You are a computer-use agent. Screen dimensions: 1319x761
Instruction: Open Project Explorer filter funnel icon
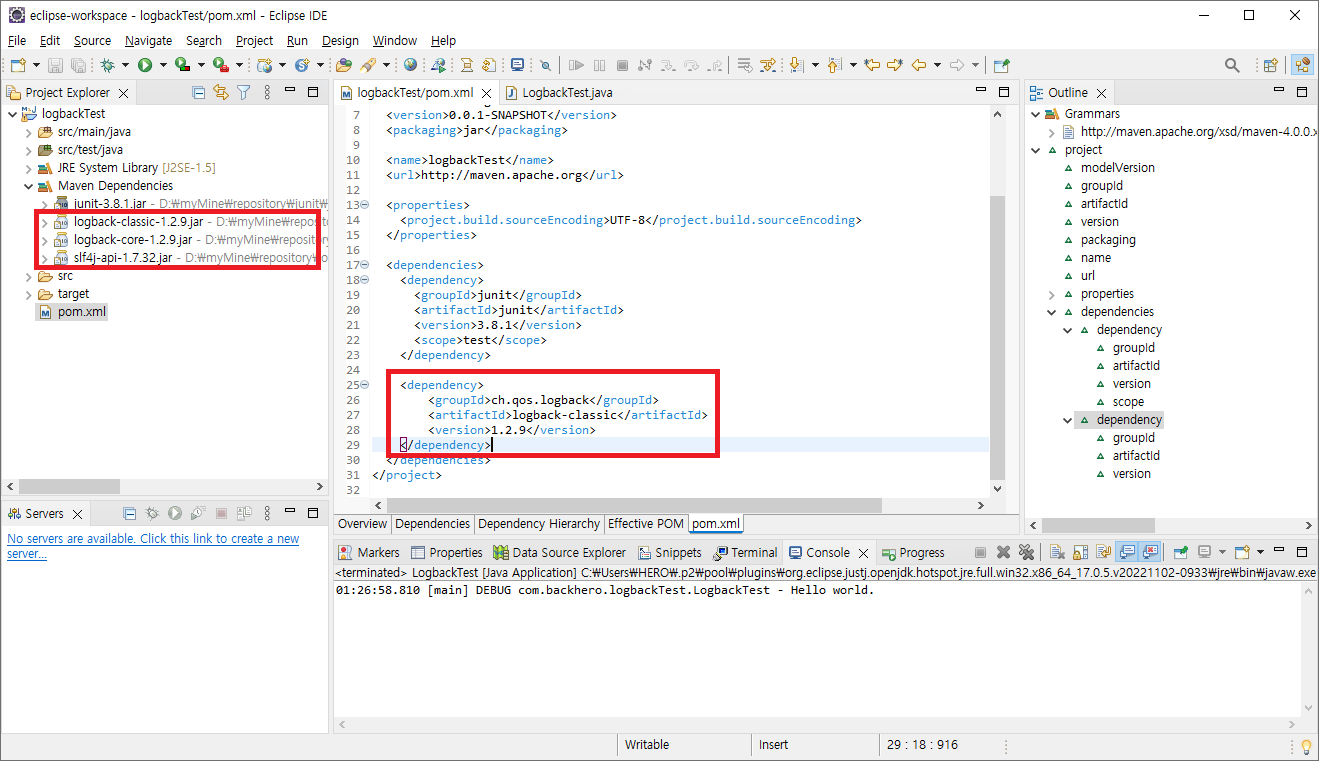click(243, 92)
